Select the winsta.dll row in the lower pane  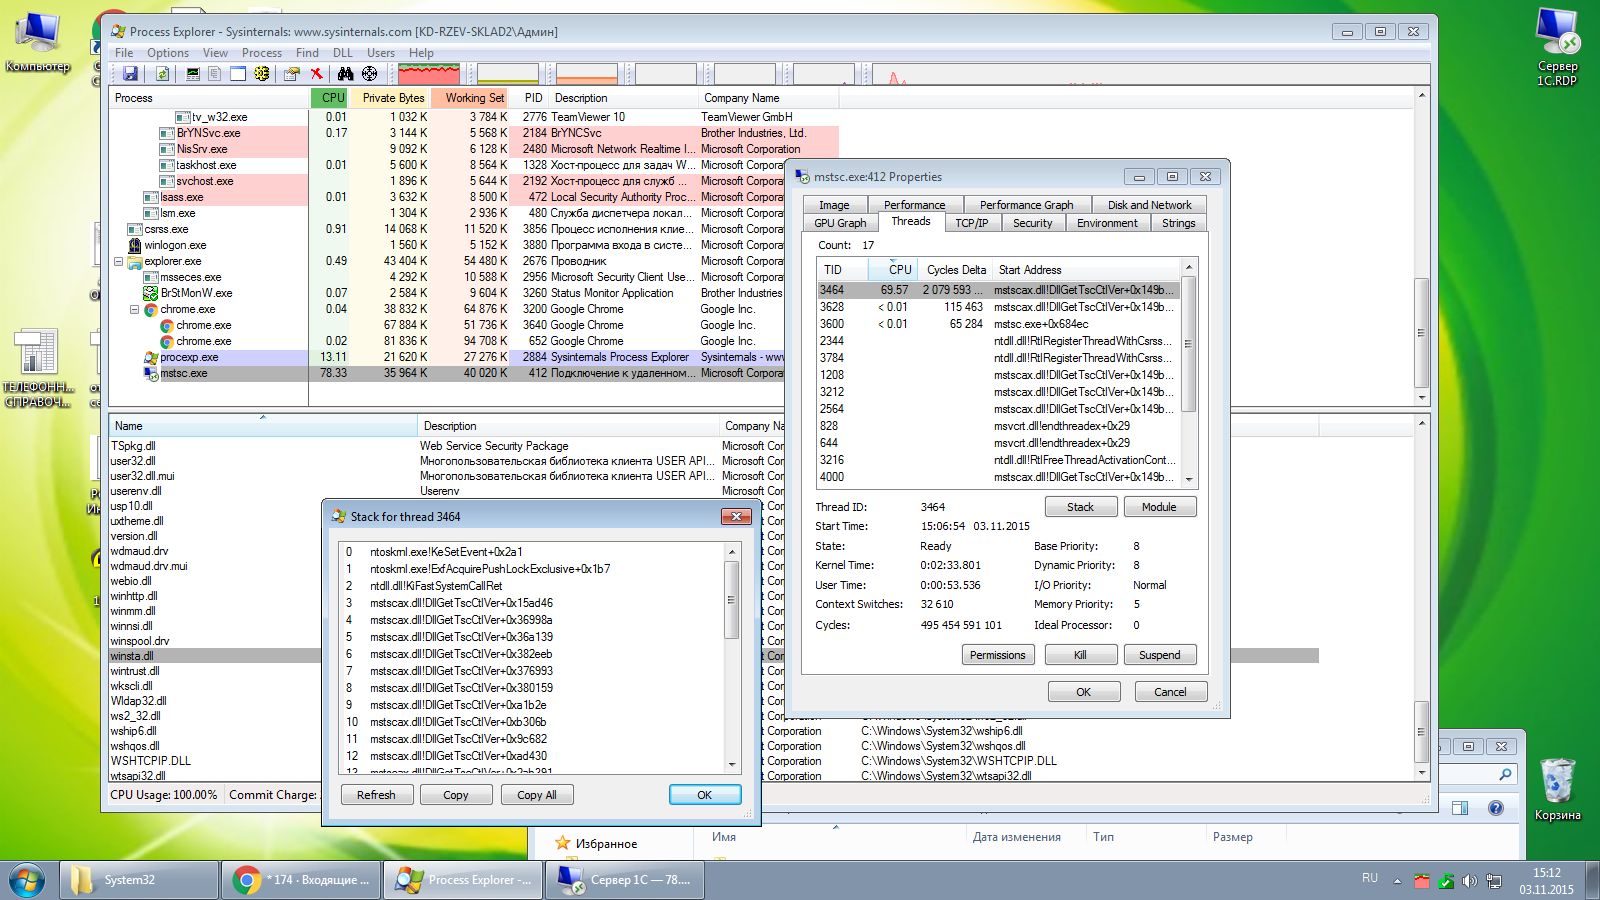point(714,656)
